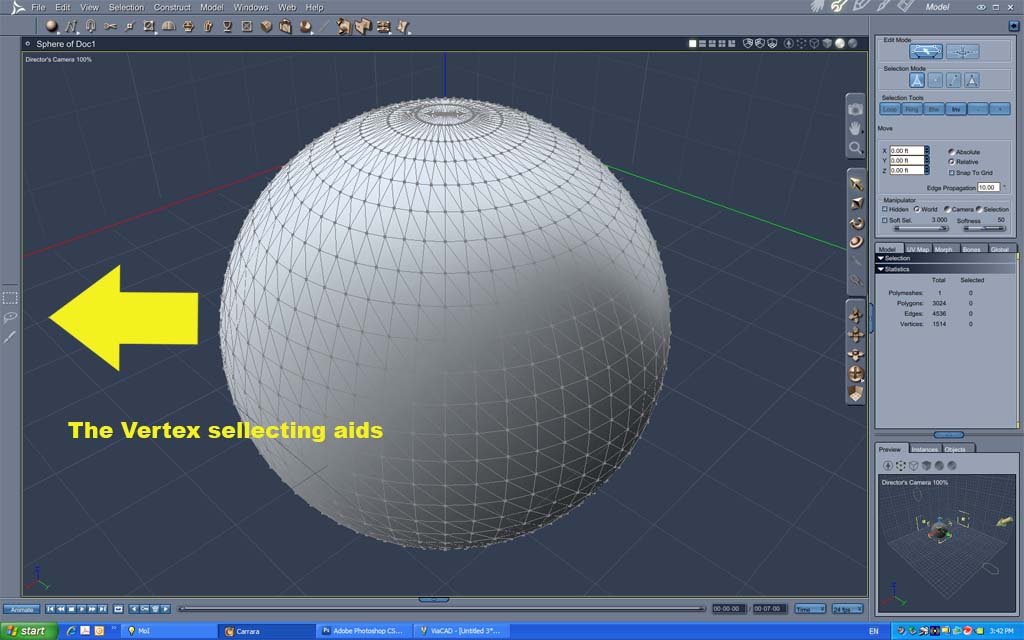
Task: Select the rectangular marquee selection tool
Action: point(10,298)
